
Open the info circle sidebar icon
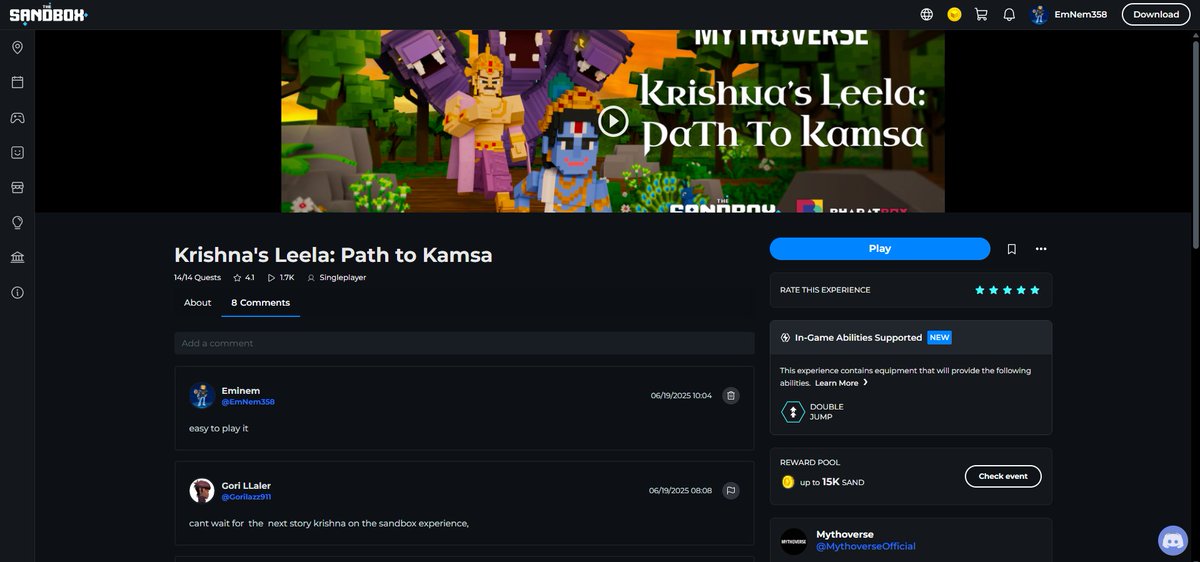tap(17, 292)
